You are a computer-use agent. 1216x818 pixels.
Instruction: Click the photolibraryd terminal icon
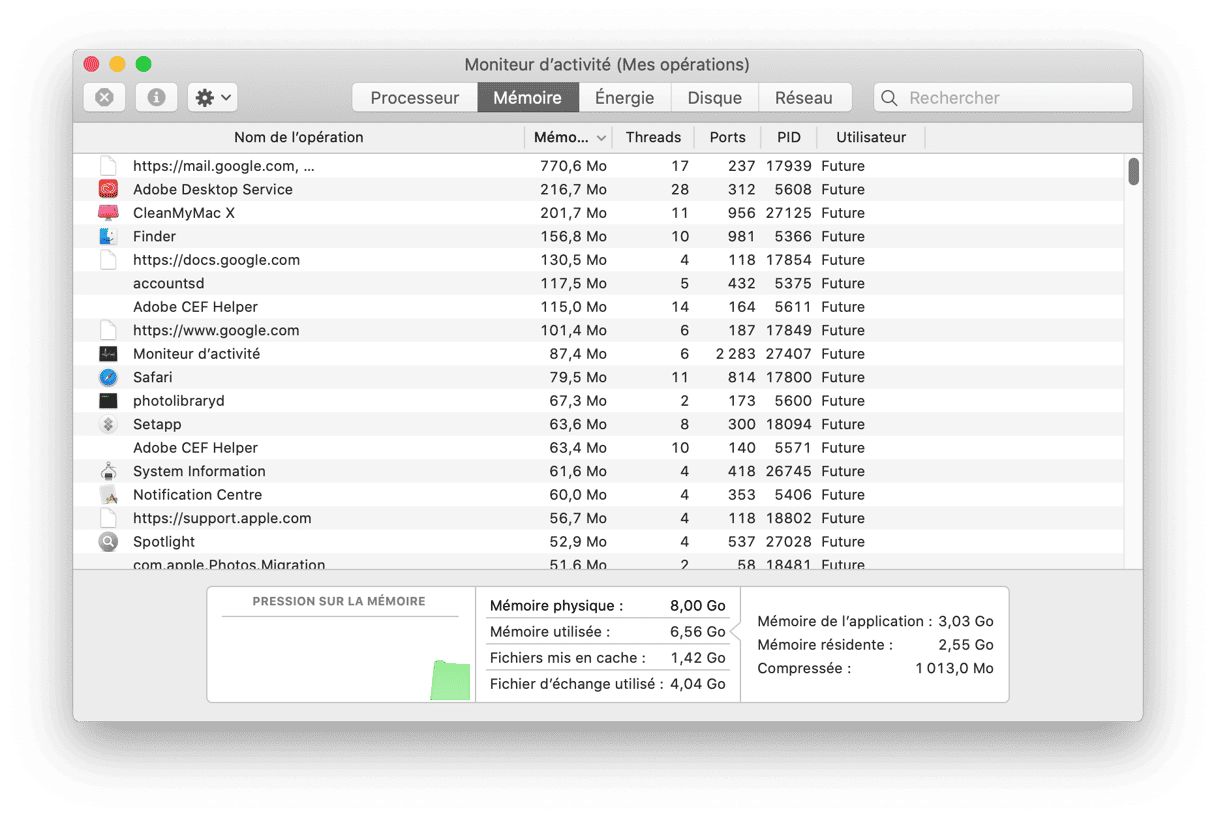(108, 401)
